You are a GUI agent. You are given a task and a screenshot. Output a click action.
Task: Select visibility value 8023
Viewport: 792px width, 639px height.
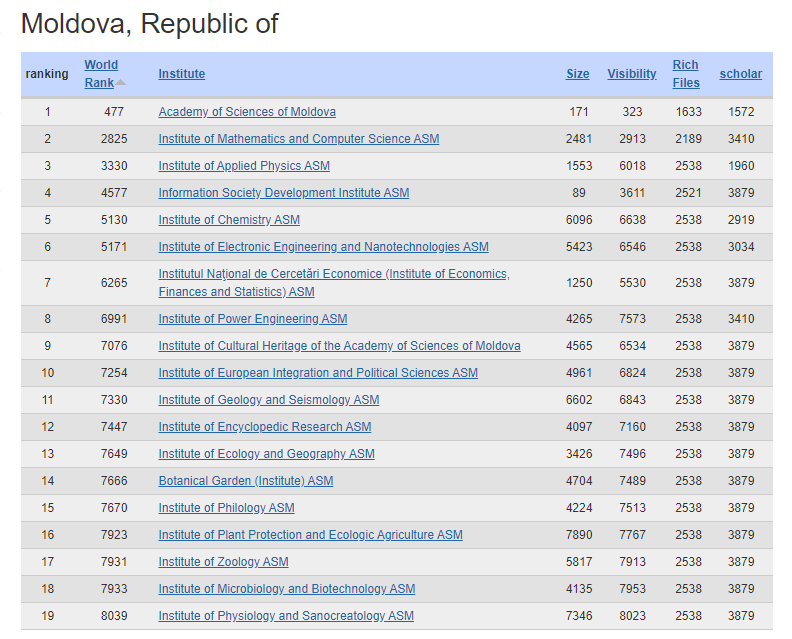pyautogui.click(x=632, y=616)
